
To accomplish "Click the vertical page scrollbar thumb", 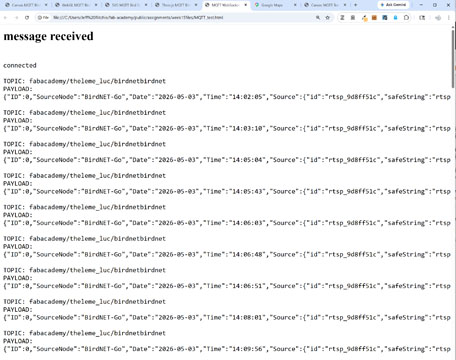I will tap(453, 58).
